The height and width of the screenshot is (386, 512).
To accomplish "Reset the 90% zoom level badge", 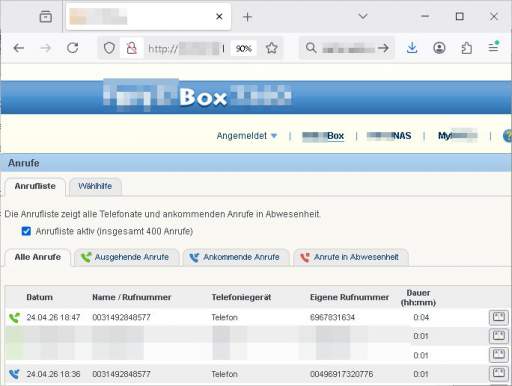I will [244, 49].
